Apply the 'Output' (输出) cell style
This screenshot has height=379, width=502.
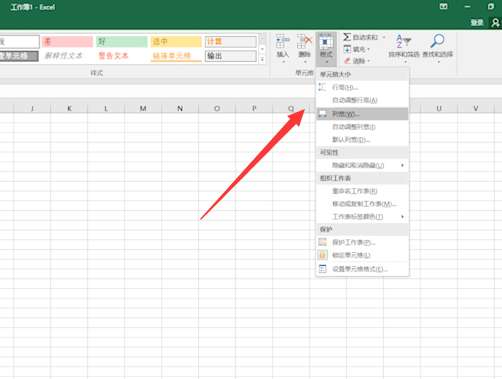tap(231, 56)
